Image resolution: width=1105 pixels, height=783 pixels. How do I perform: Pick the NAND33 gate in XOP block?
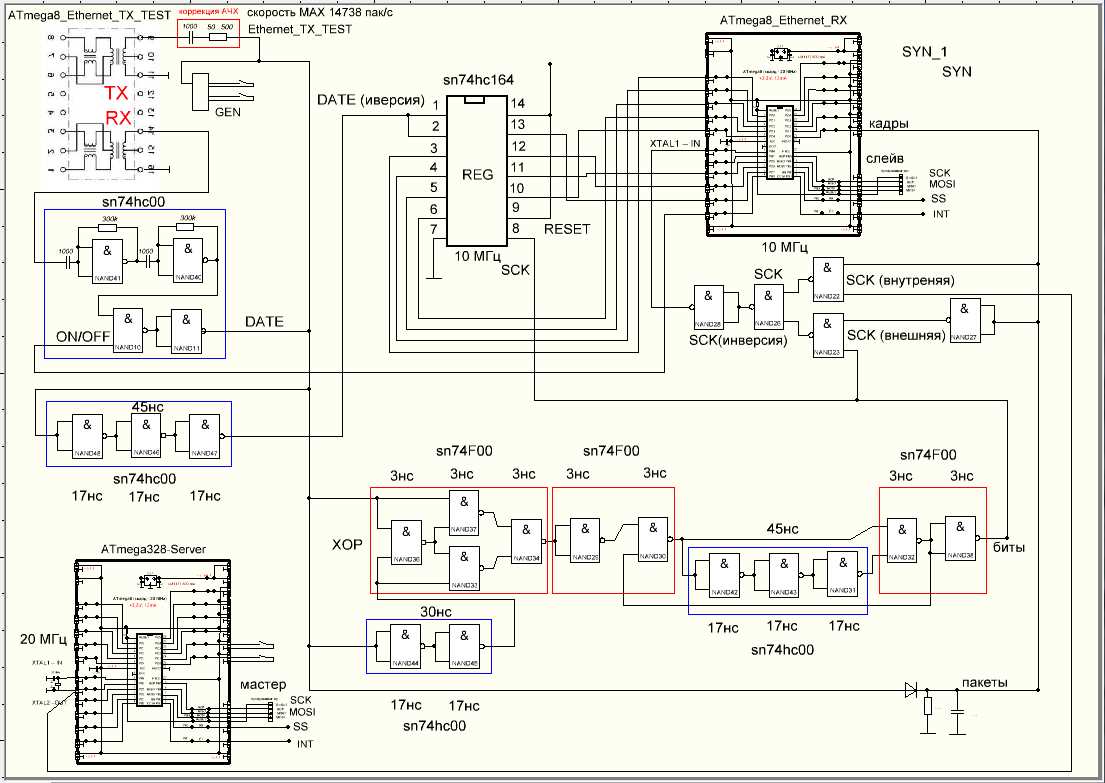464,568
